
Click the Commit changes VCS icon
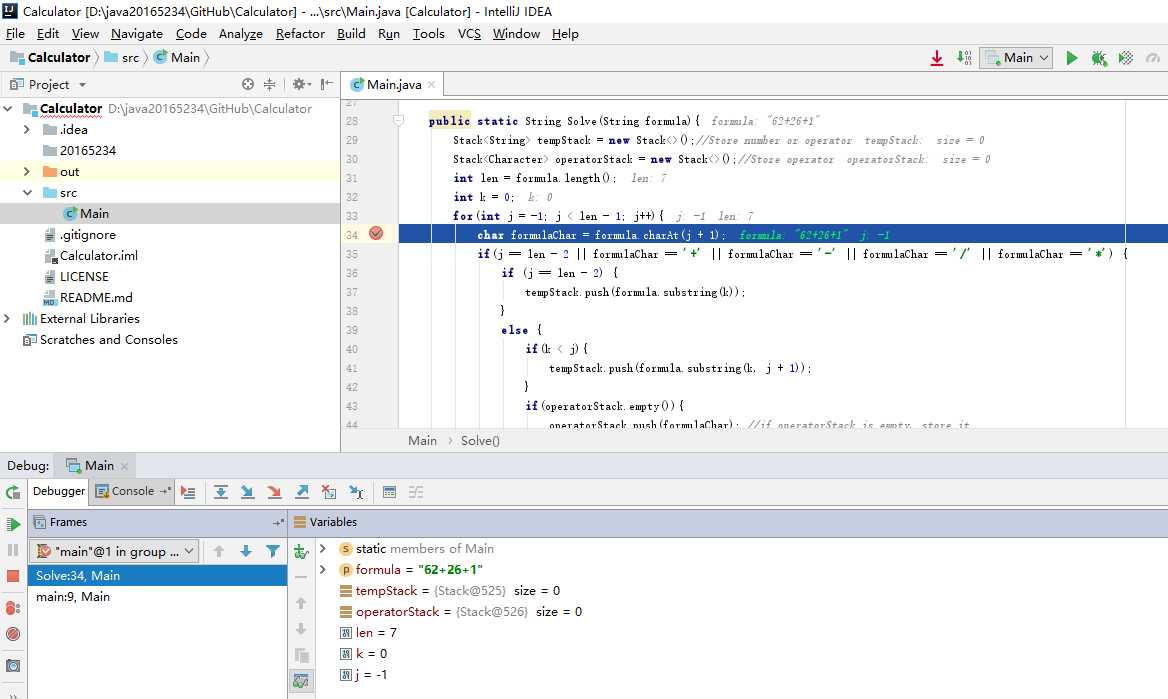964,57
